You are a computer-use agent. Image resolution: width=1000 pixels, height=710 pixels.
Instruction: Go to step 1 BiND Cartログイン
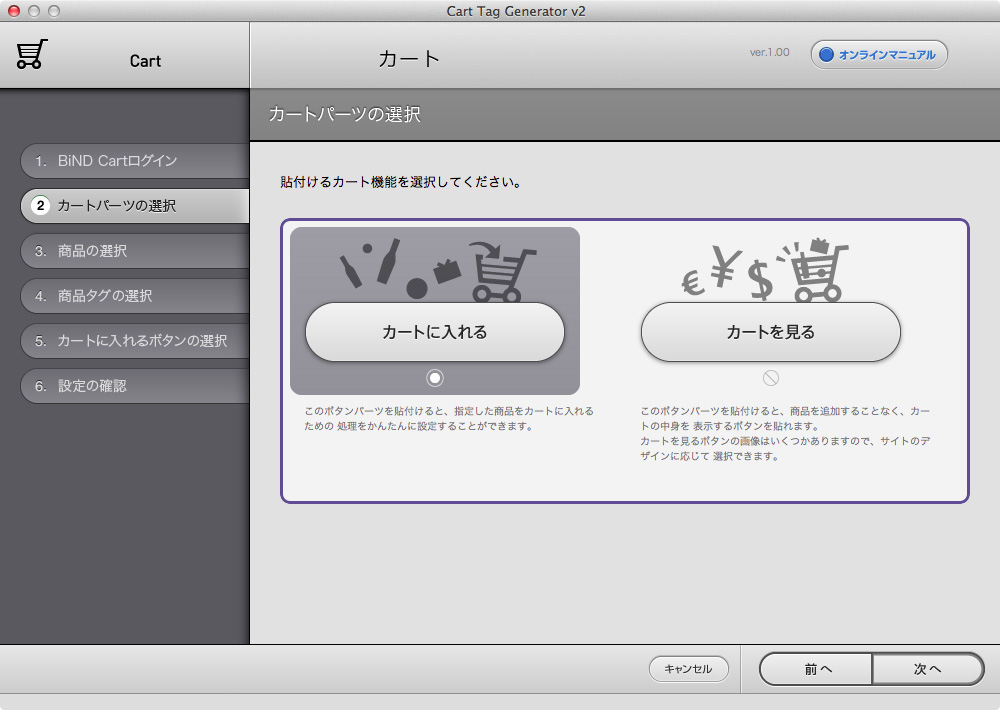click(x=135, y=161)
